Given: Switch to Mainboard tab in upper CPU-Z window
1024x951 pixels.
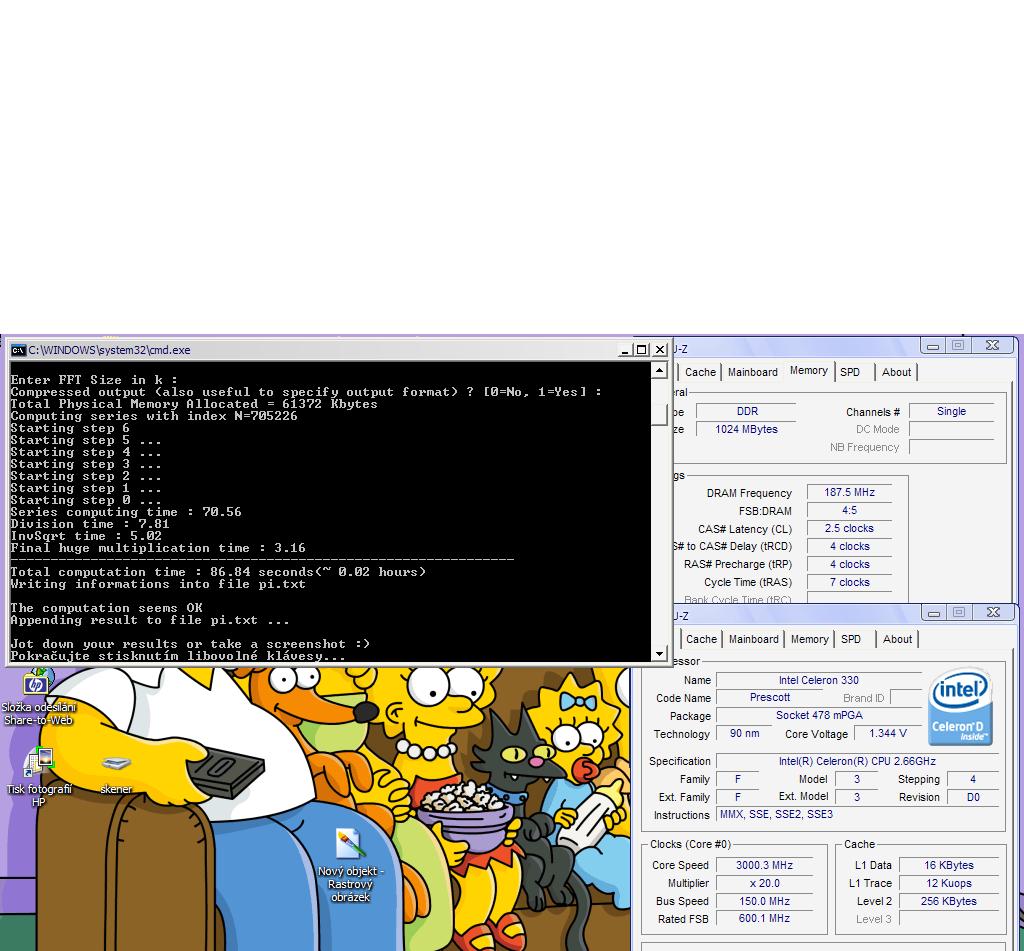Looking at the screenshot, I should [x=752, y=372].
